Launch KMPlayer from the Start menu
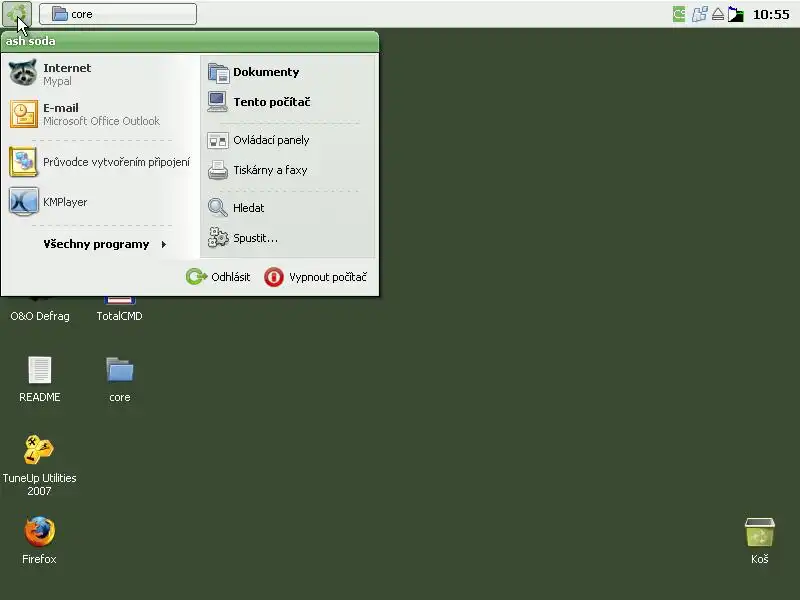Screen dimensions: 800x600 101,202
